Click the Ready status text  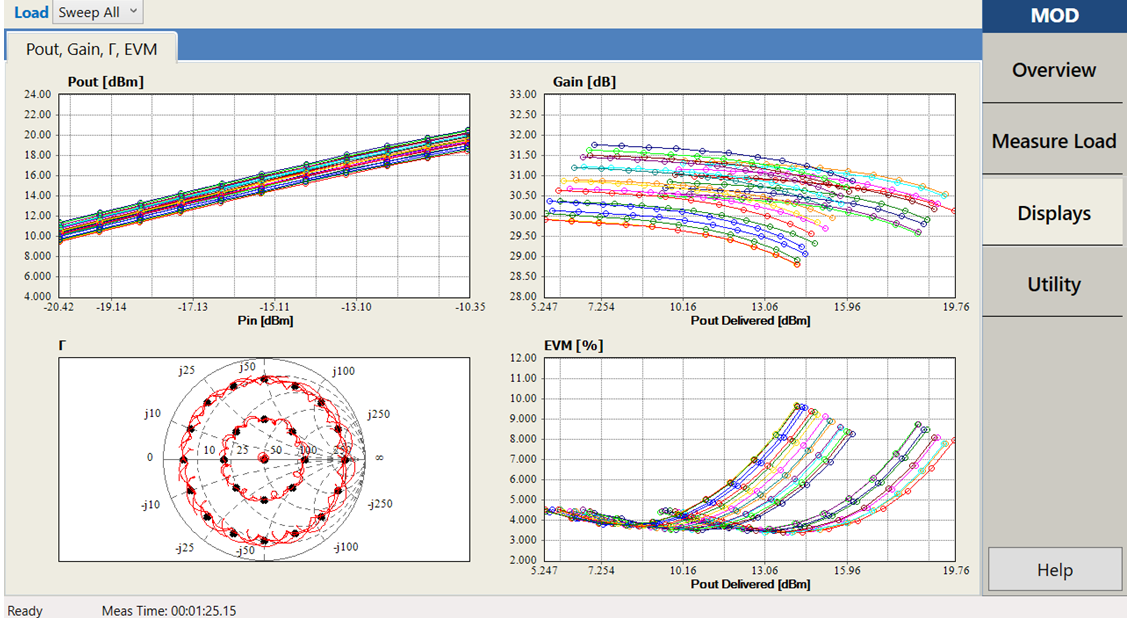pos(25,611)
